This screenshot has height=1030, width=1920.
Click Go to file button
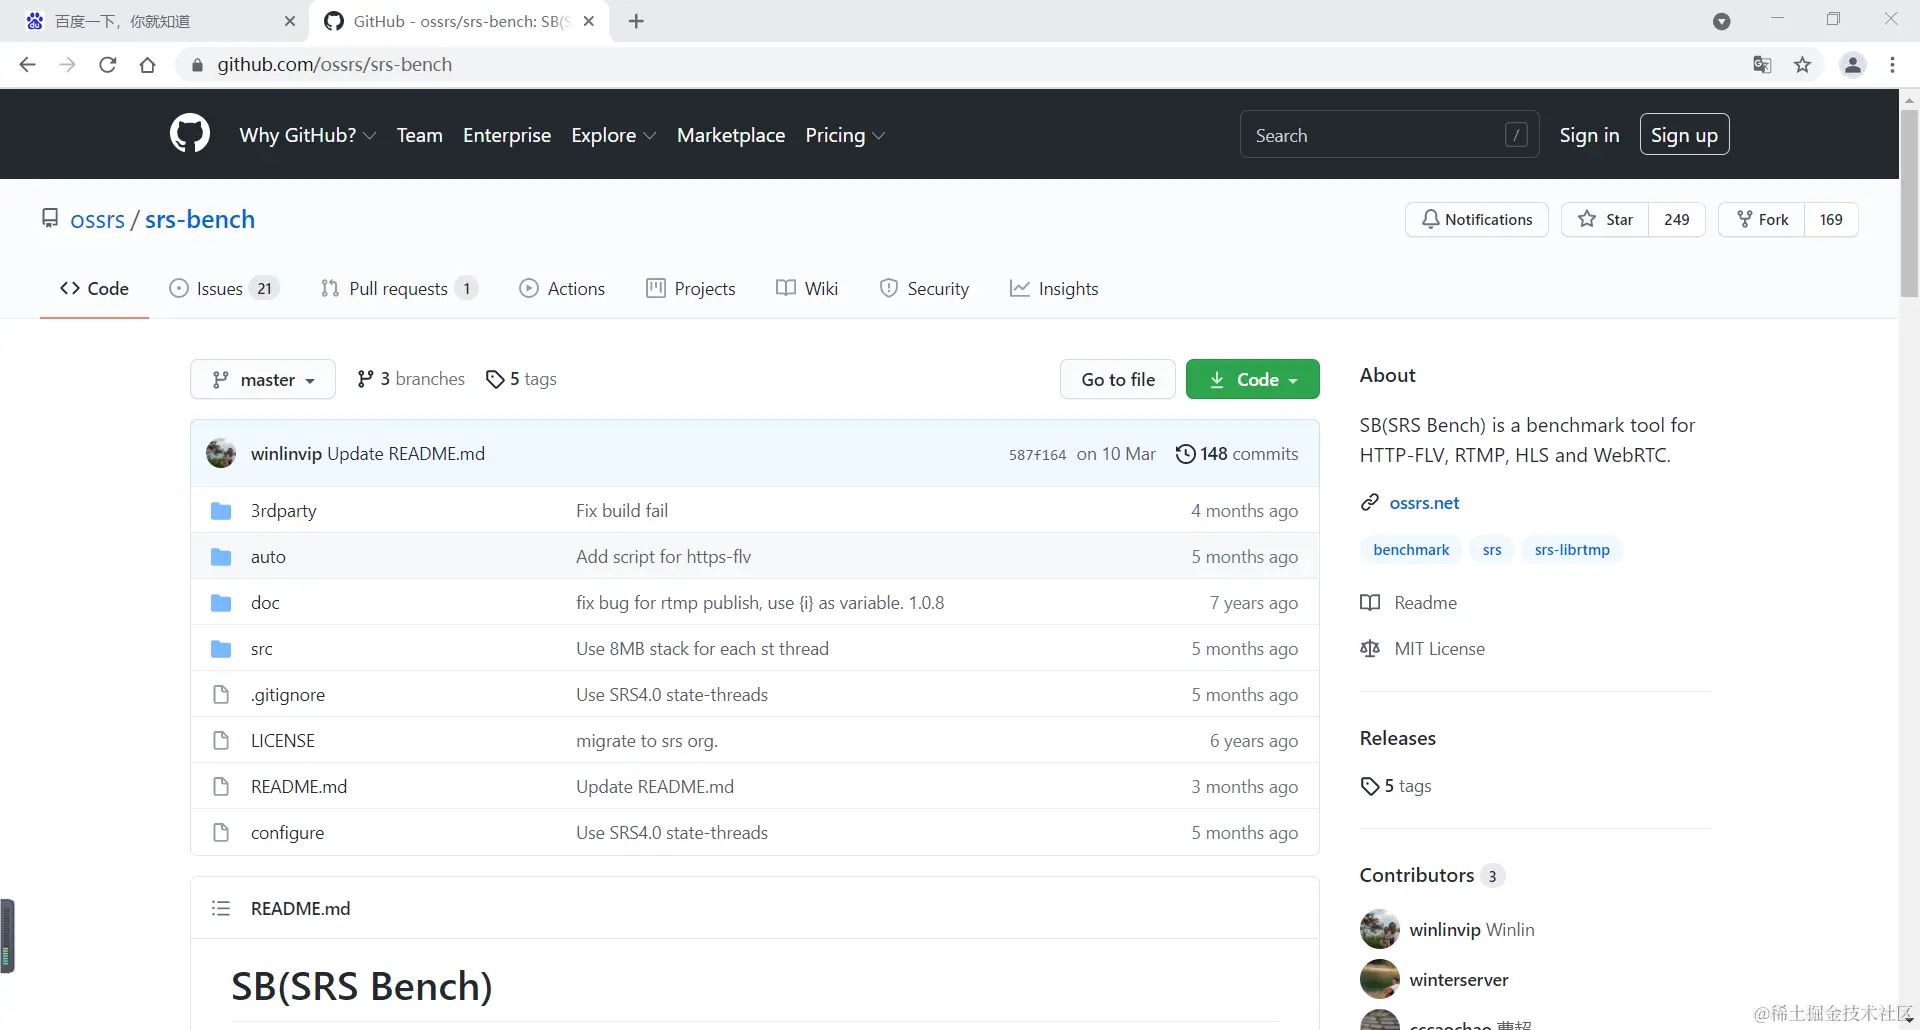point(1117,379)
